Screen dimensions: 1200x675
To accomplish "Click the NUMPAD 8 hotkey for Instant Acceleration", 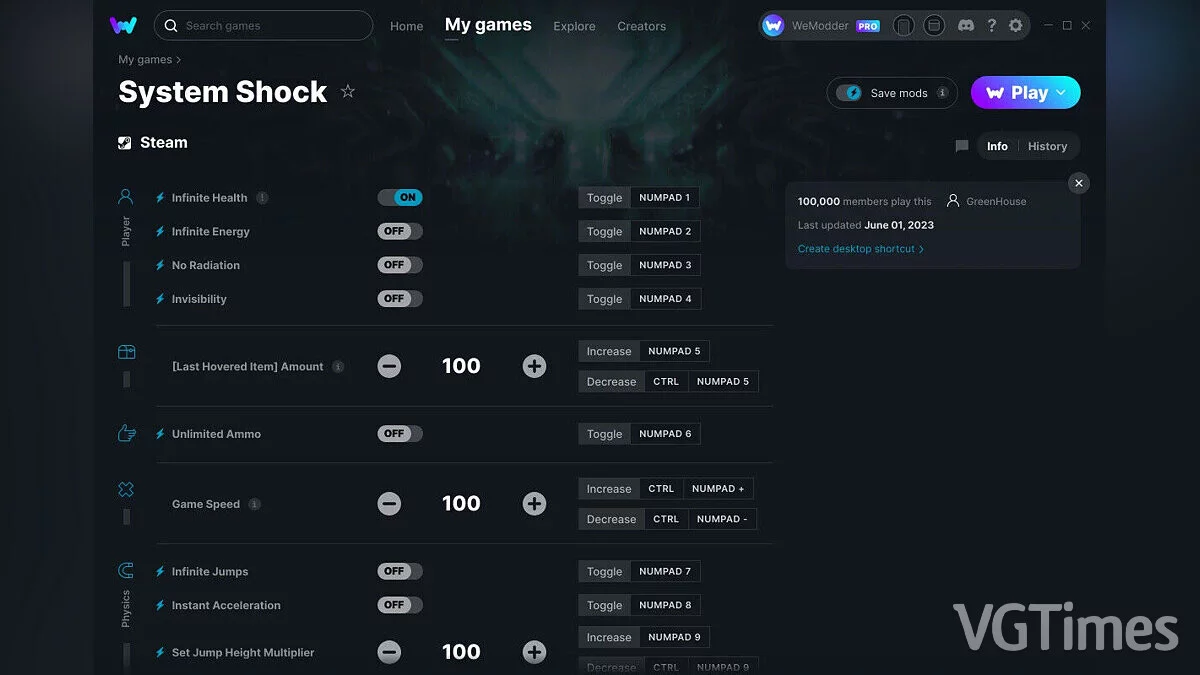I will pyautogui.click(x=665, y=605).
